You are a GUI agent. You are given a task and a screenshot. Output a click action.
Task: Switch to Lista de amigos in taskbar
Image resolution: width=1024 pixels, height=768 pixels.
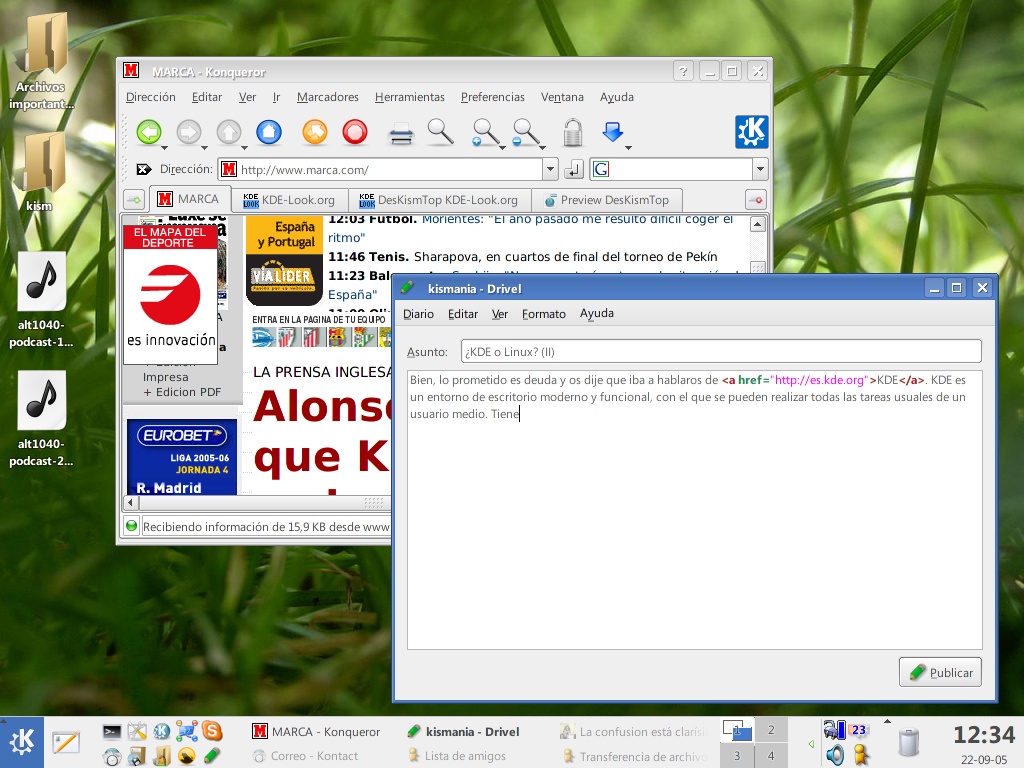[457, 756]
